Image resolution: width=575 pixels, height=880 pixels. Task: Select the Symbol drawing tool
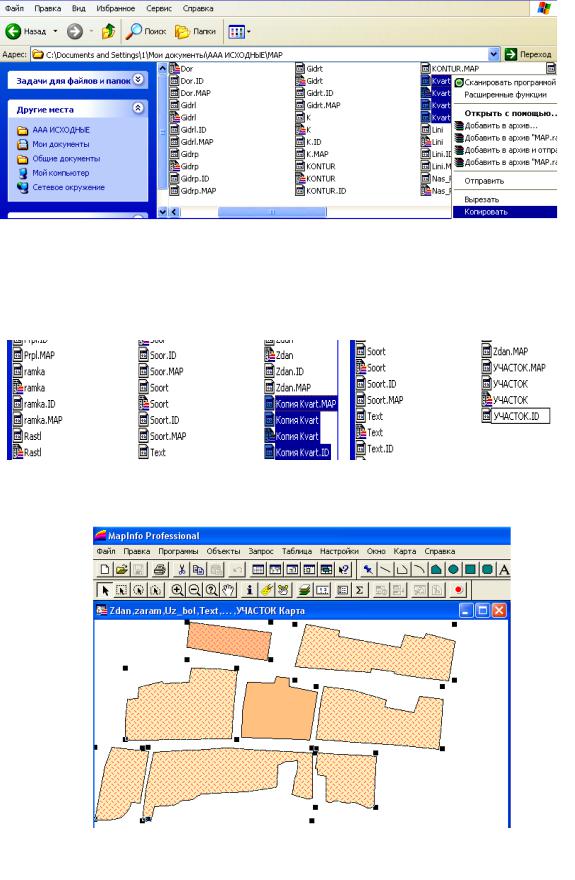coord(368,570)
